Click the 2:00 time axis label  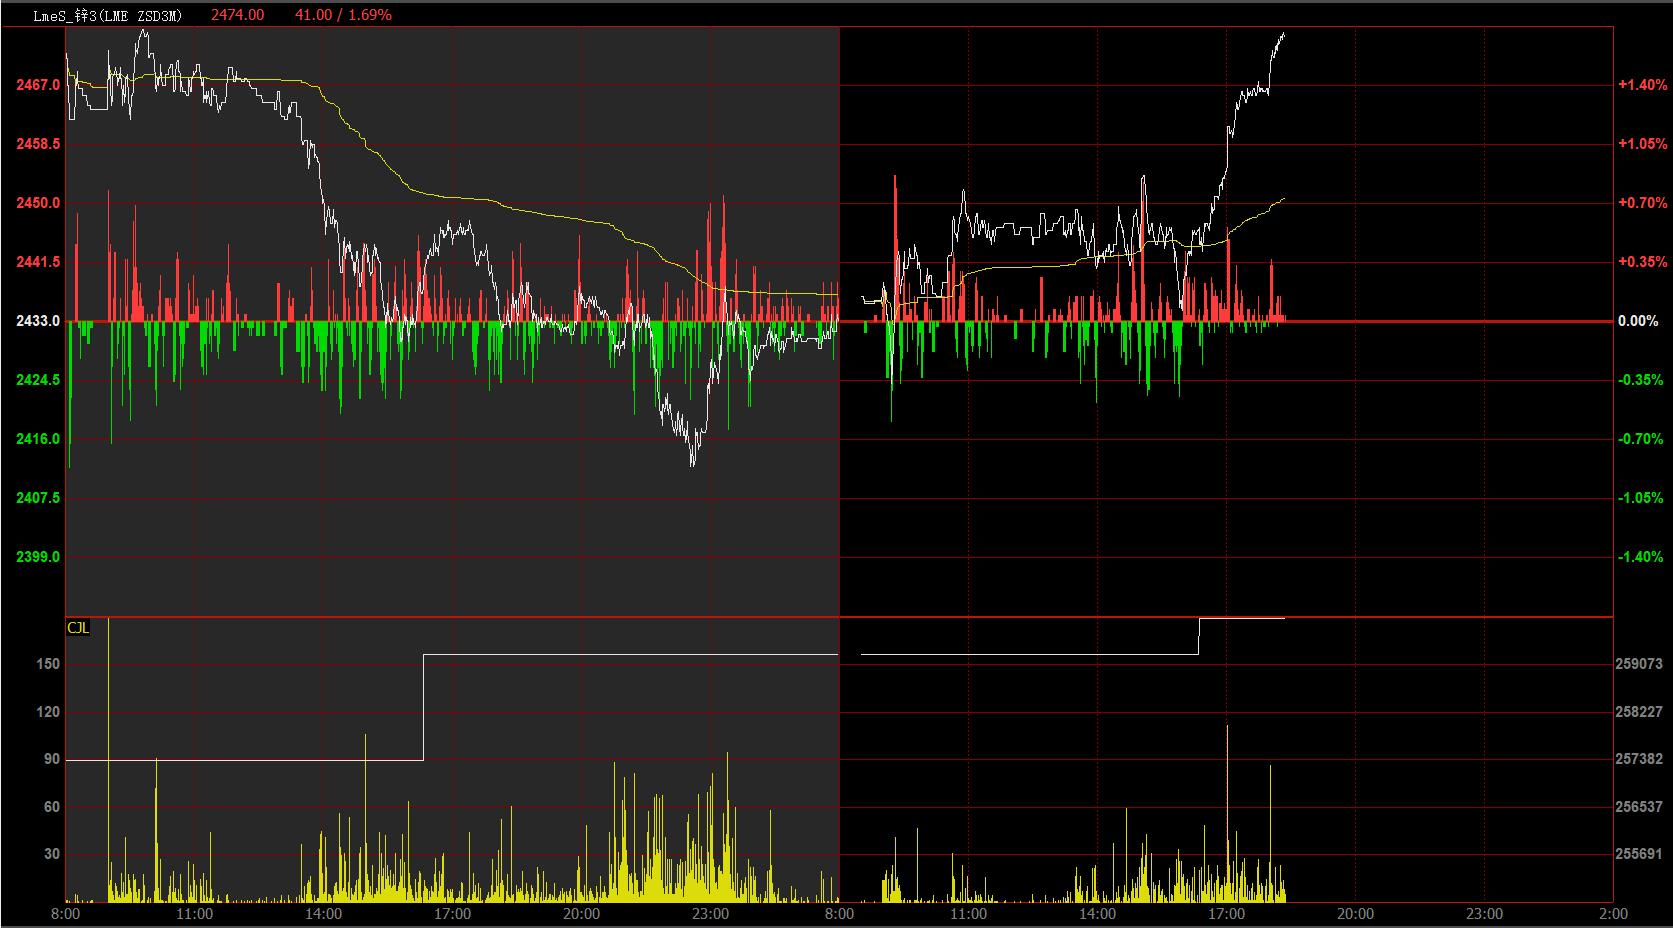(x=1613, y=914)
